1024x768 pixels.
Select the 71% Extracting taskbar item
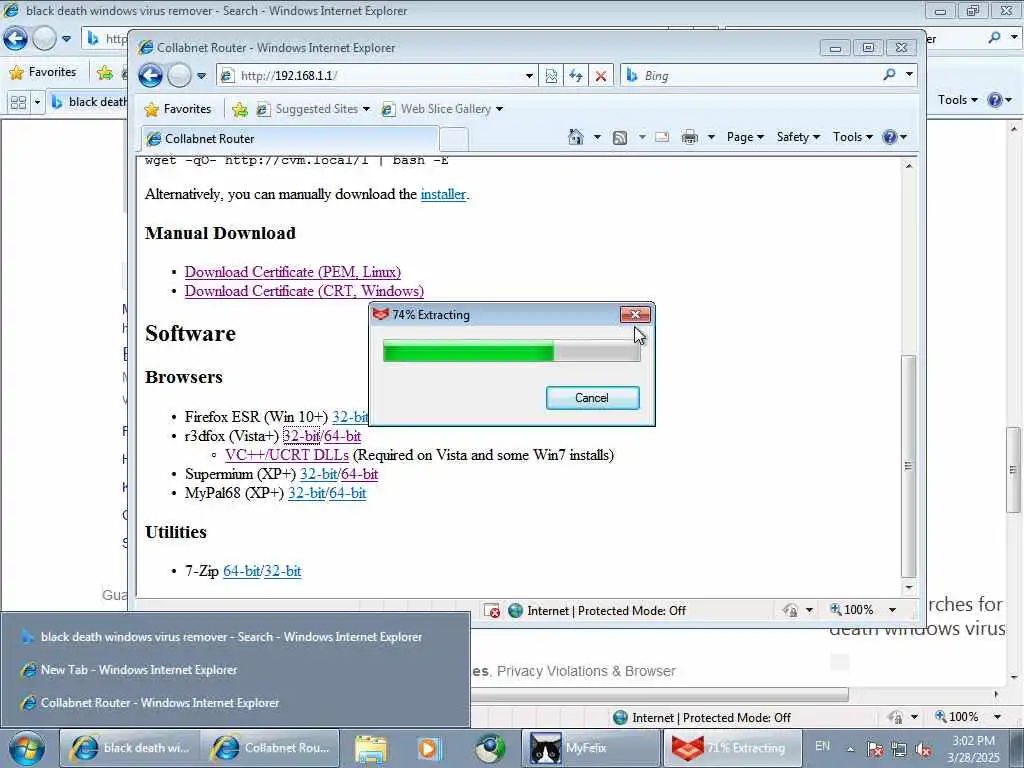pyautogui.click(x=732, y=748)
